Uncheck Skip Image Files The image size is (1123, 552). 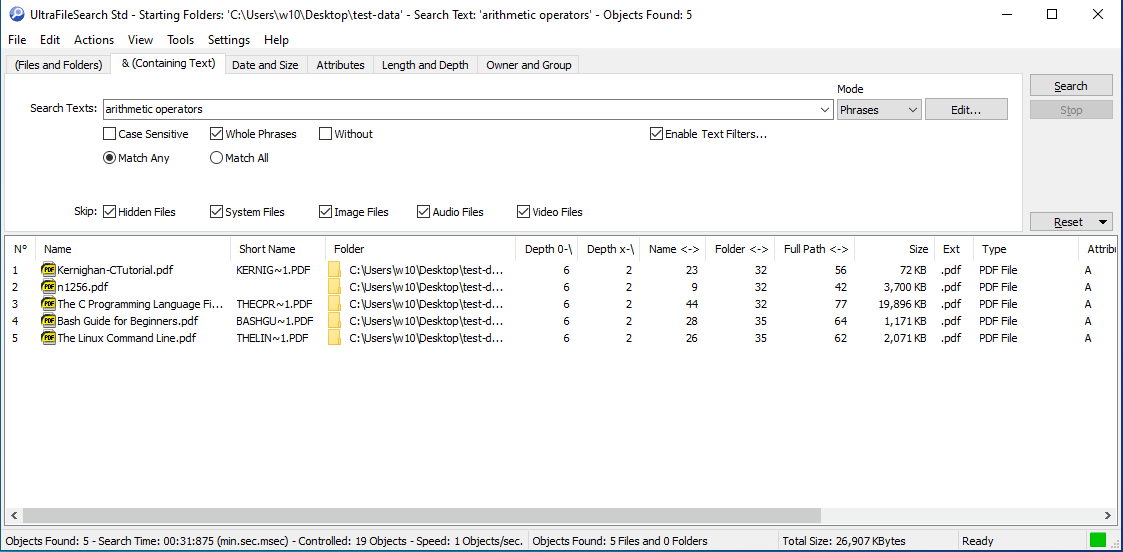pos(325,212)
